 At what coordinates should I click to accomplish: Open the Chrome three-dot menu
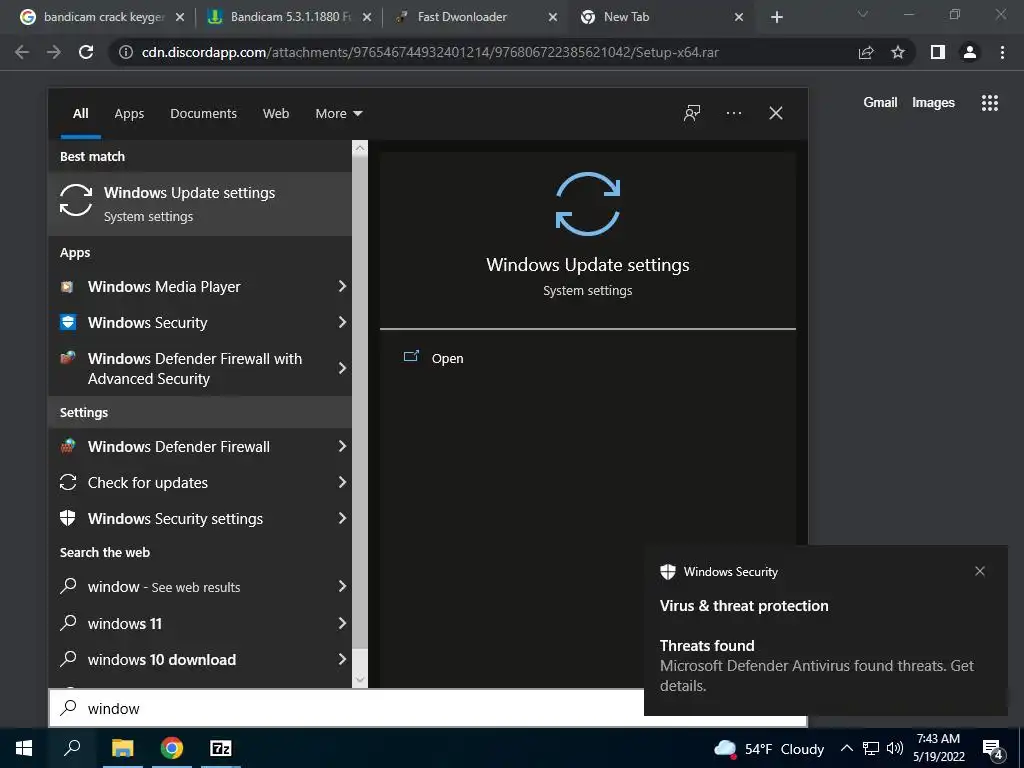pos(1002,52)
